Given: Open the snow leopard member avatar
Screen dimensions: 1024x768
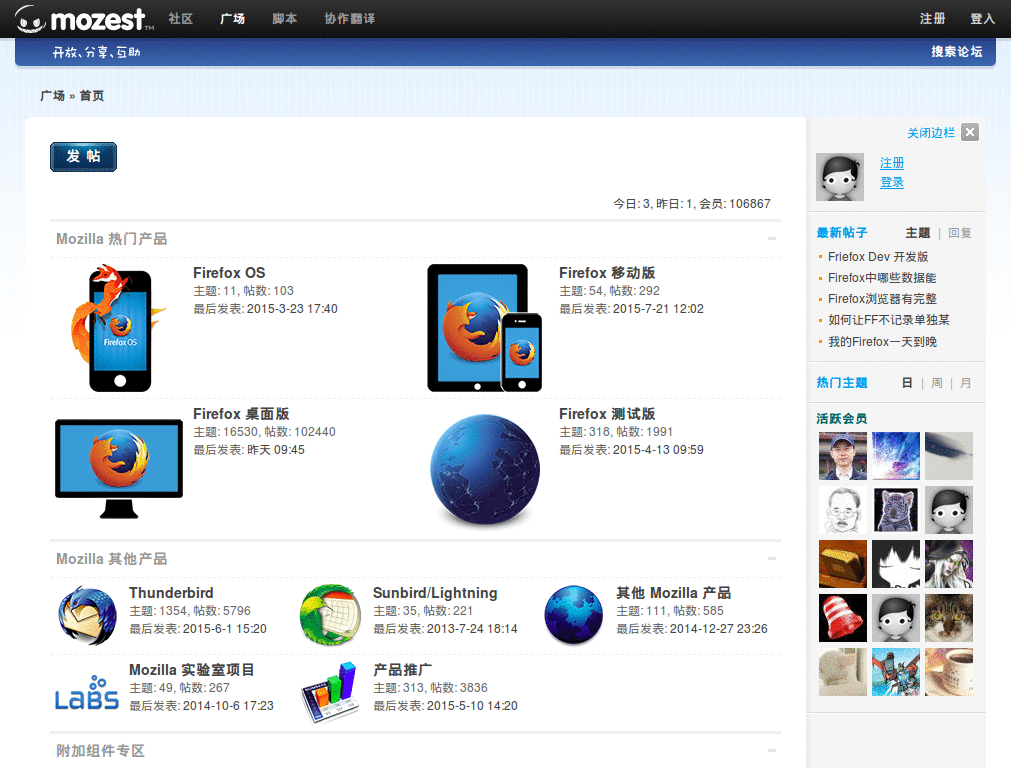Looking at the screenshot, I should point(896,510).
